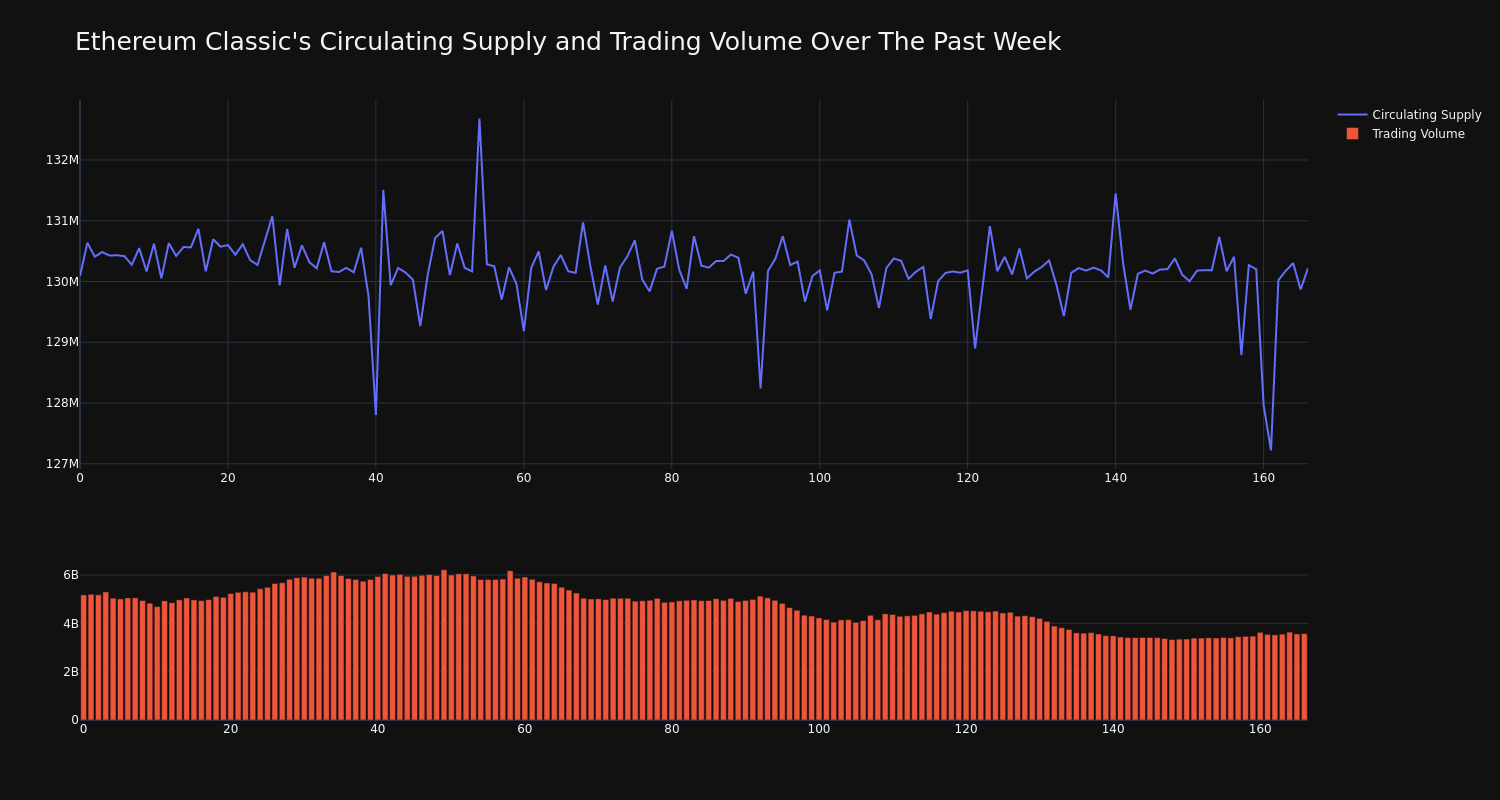Click the 129M y-axis label
This screenshot has width=1500, height=800.
point(62,342)
